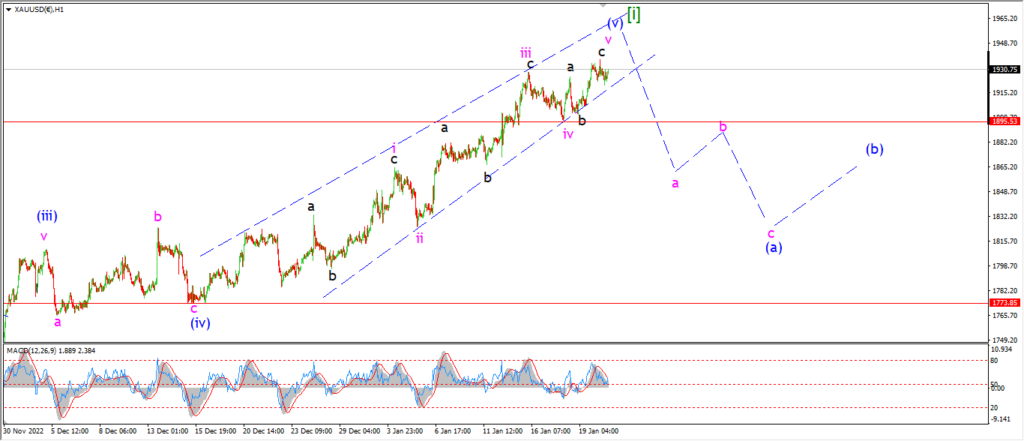The image size is (1024, 441).
Task: Select the blue (iii) wave label
Action: pyautogui.click(x=47, y=216)
